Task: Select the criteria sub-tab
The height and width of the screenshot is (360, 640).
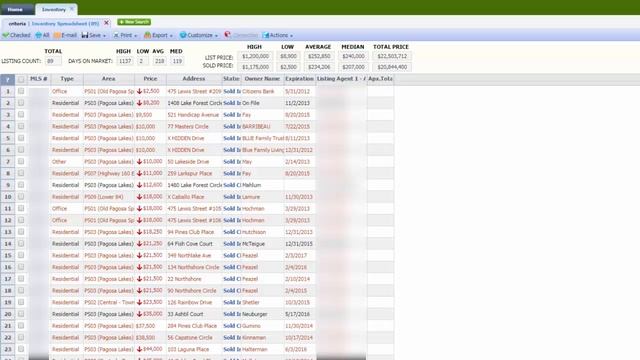Action: (17, 24)
